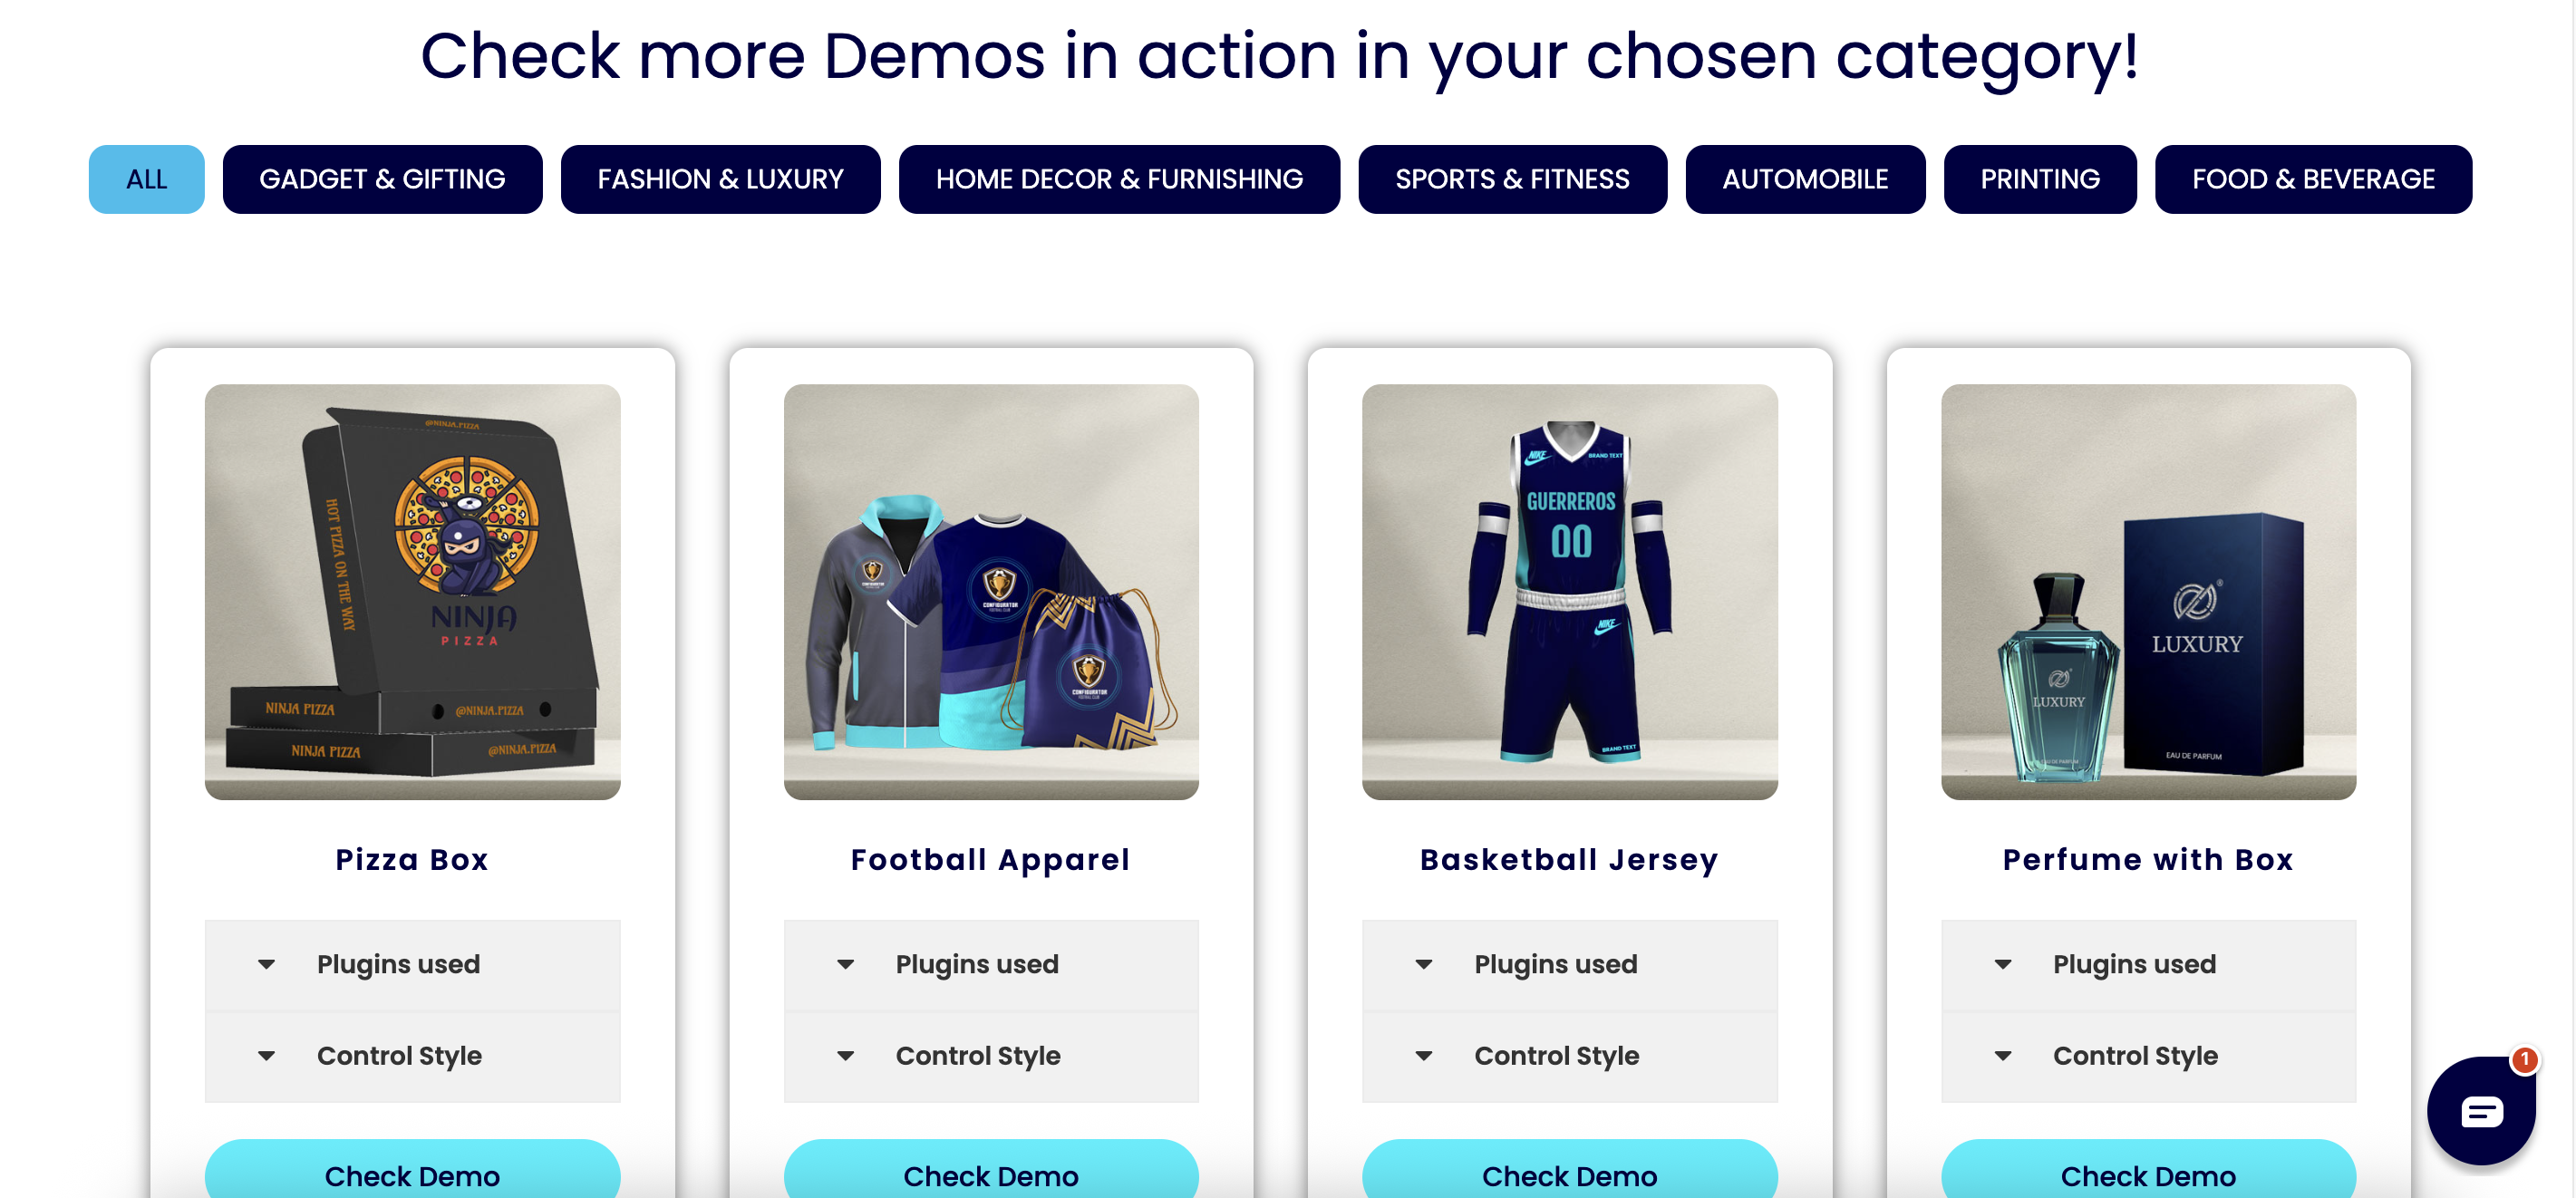The image size is (2576, 1198).
Task: Expand Plugins used under Football Apparel
Action: click(x=991, y=964)
